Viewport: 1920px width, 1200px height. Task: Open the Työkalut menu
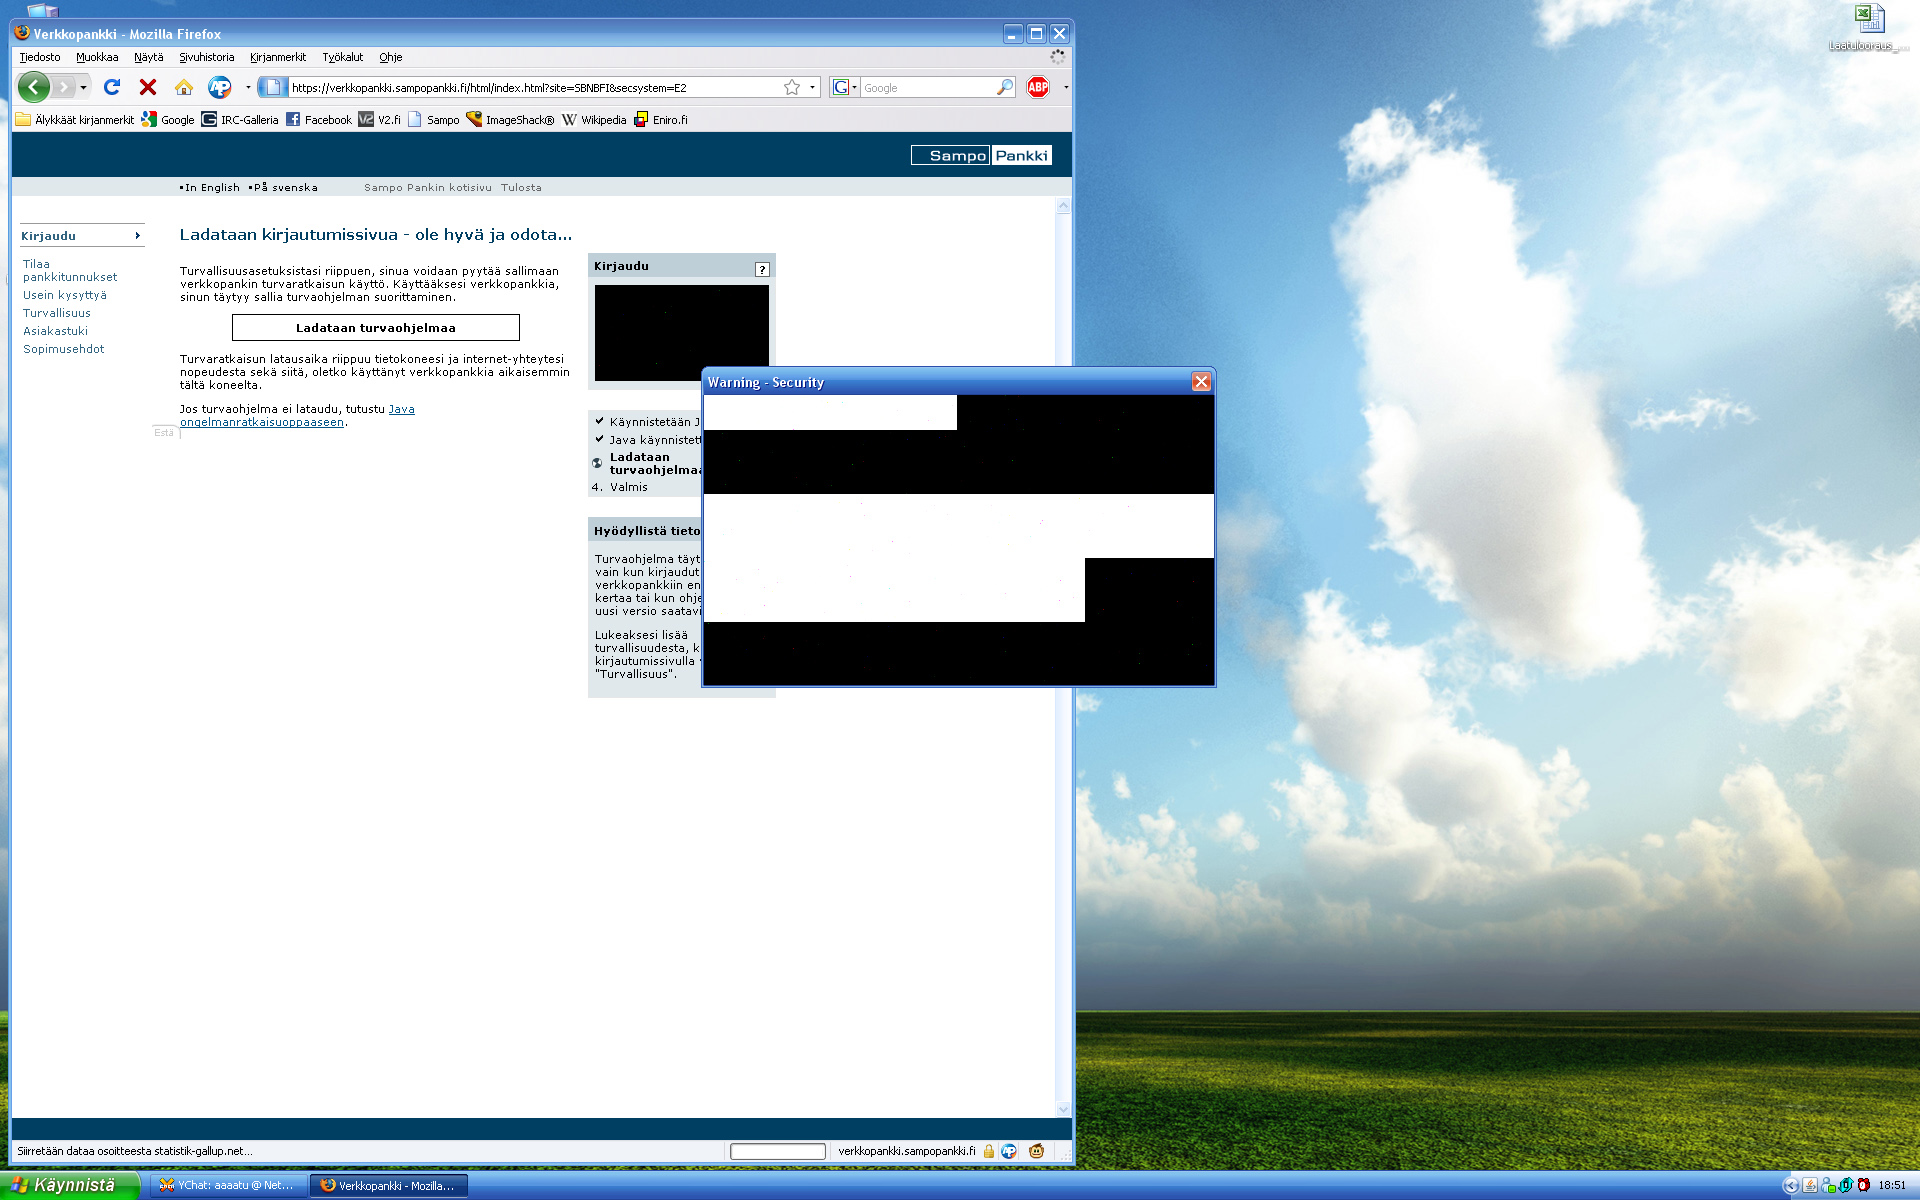(342, 57)
